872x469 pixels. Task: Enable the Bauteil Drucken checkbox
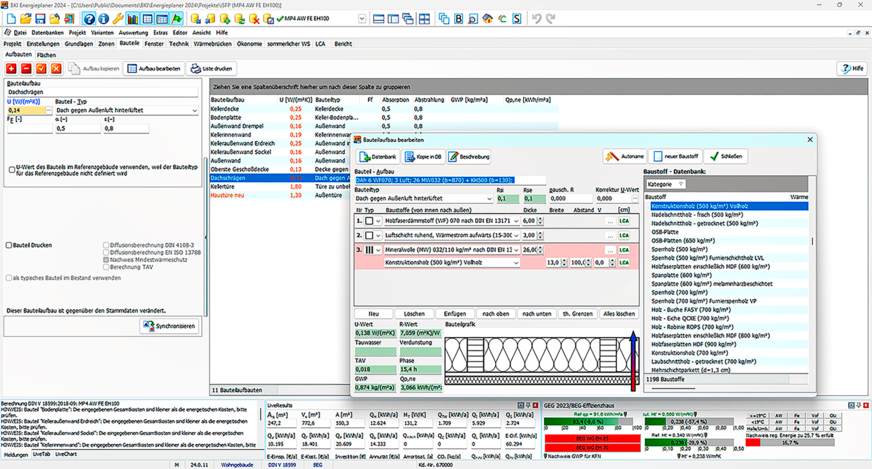(x=9, y=245)
